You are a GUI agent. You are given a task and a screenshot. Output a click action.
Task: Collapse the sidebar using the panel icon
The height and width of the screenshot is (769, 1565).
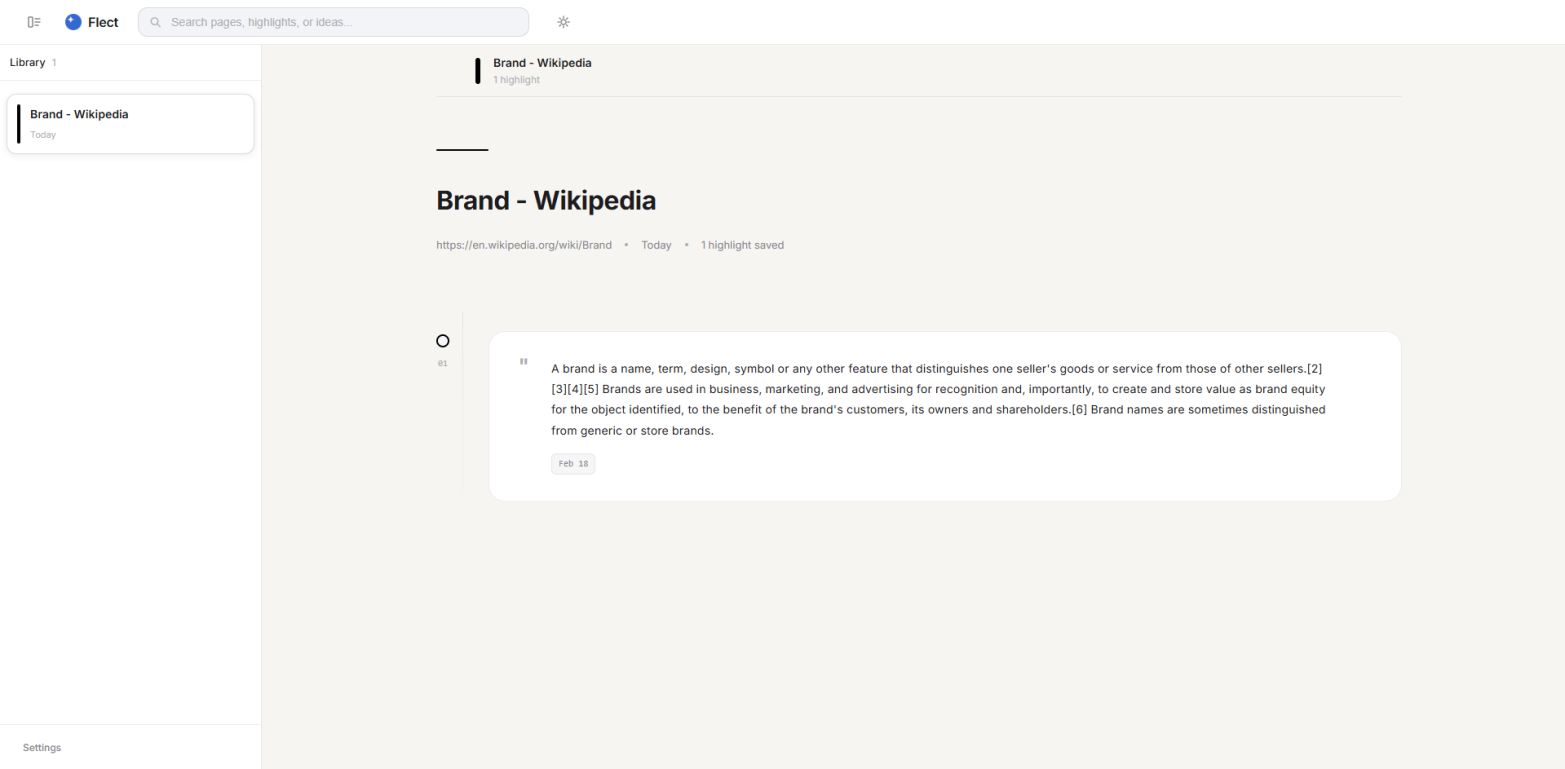pyautogui.click(x=34, y=22)
